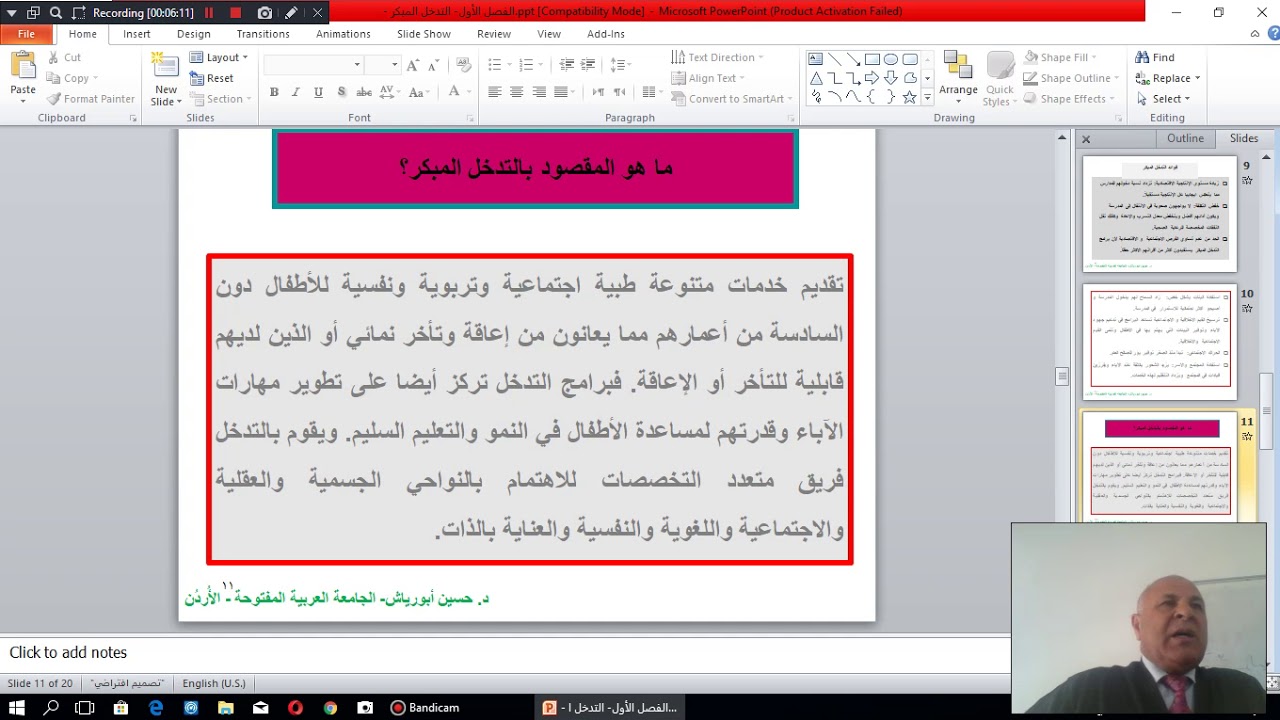Activate the Bandicam drawing pencil tool
This screenshot has width=1280, height=720.
click(290, 13)
